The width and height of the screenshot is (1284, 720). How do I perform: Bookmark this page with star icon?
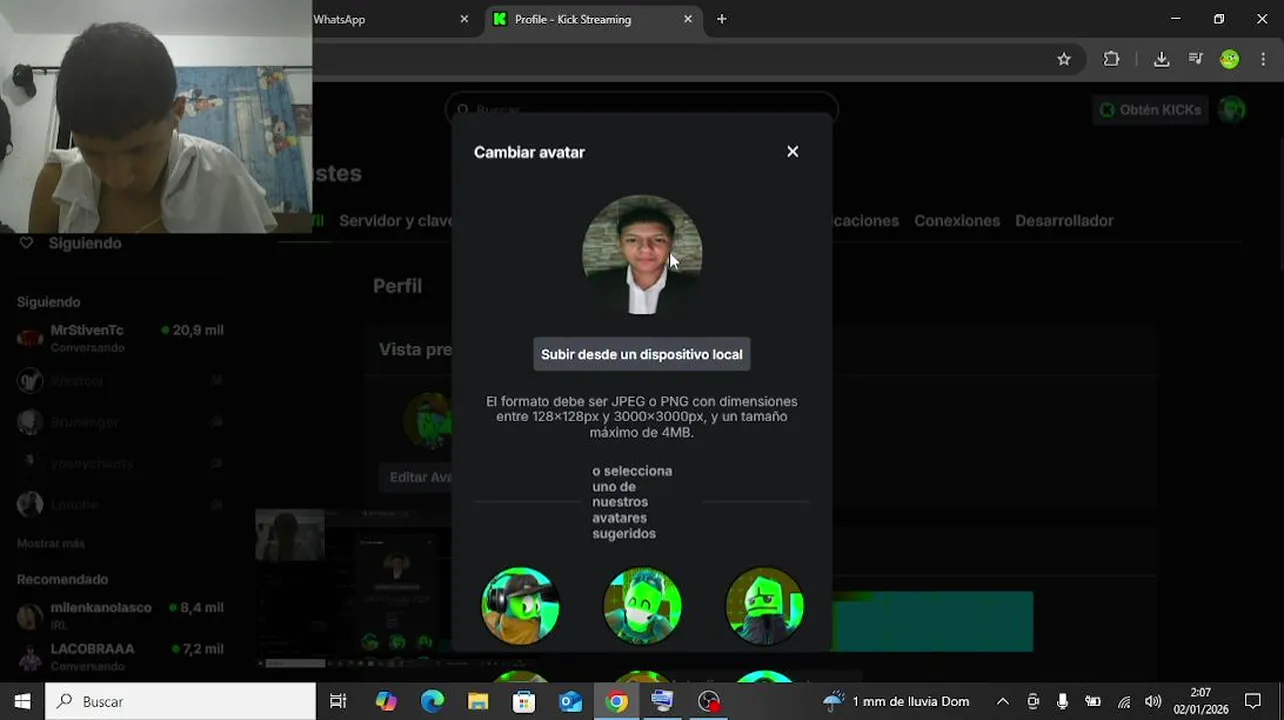(x=1064, y=59)
